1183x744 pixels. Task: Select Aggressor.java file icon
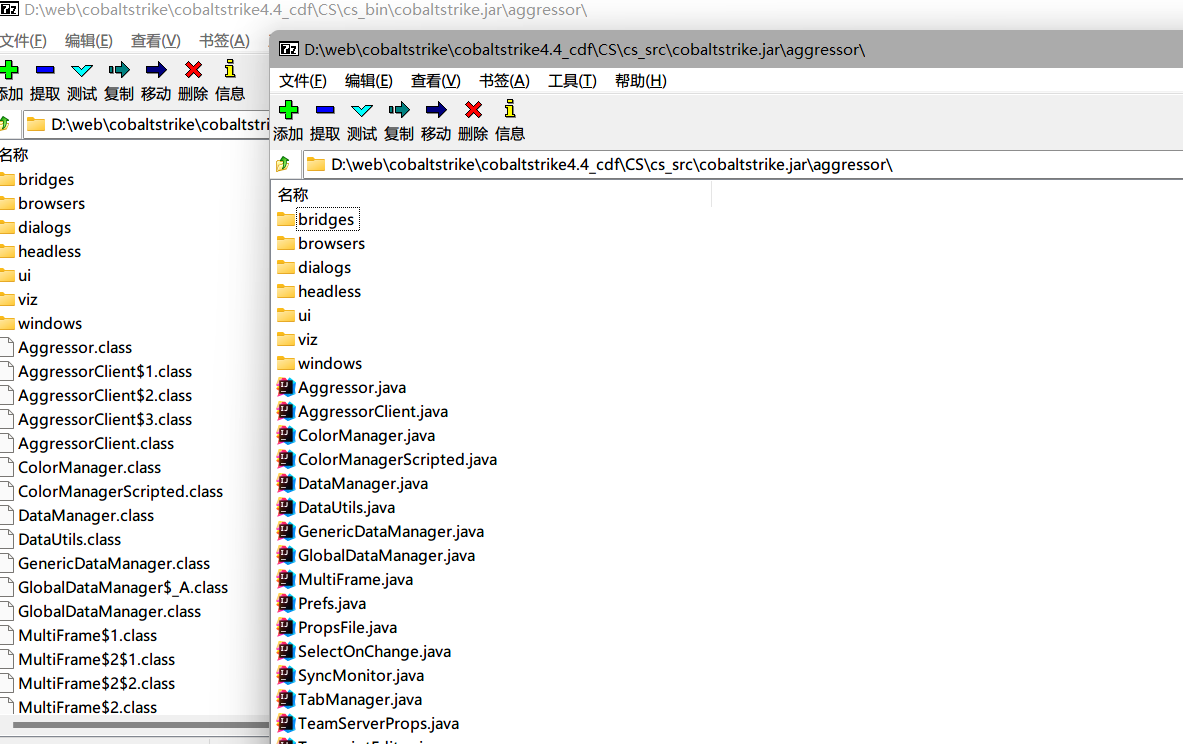pos(285,387)
